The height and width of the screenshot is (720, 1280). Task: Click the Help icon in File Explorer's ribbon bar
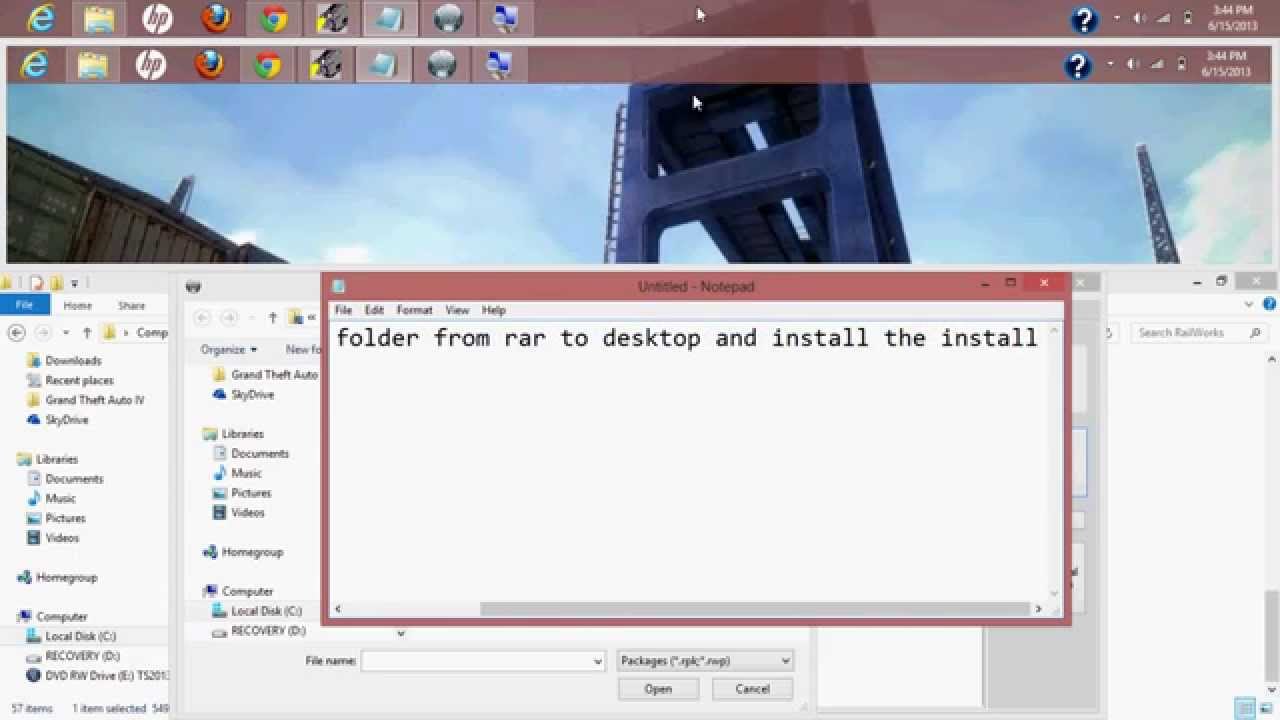[1270, 305]
